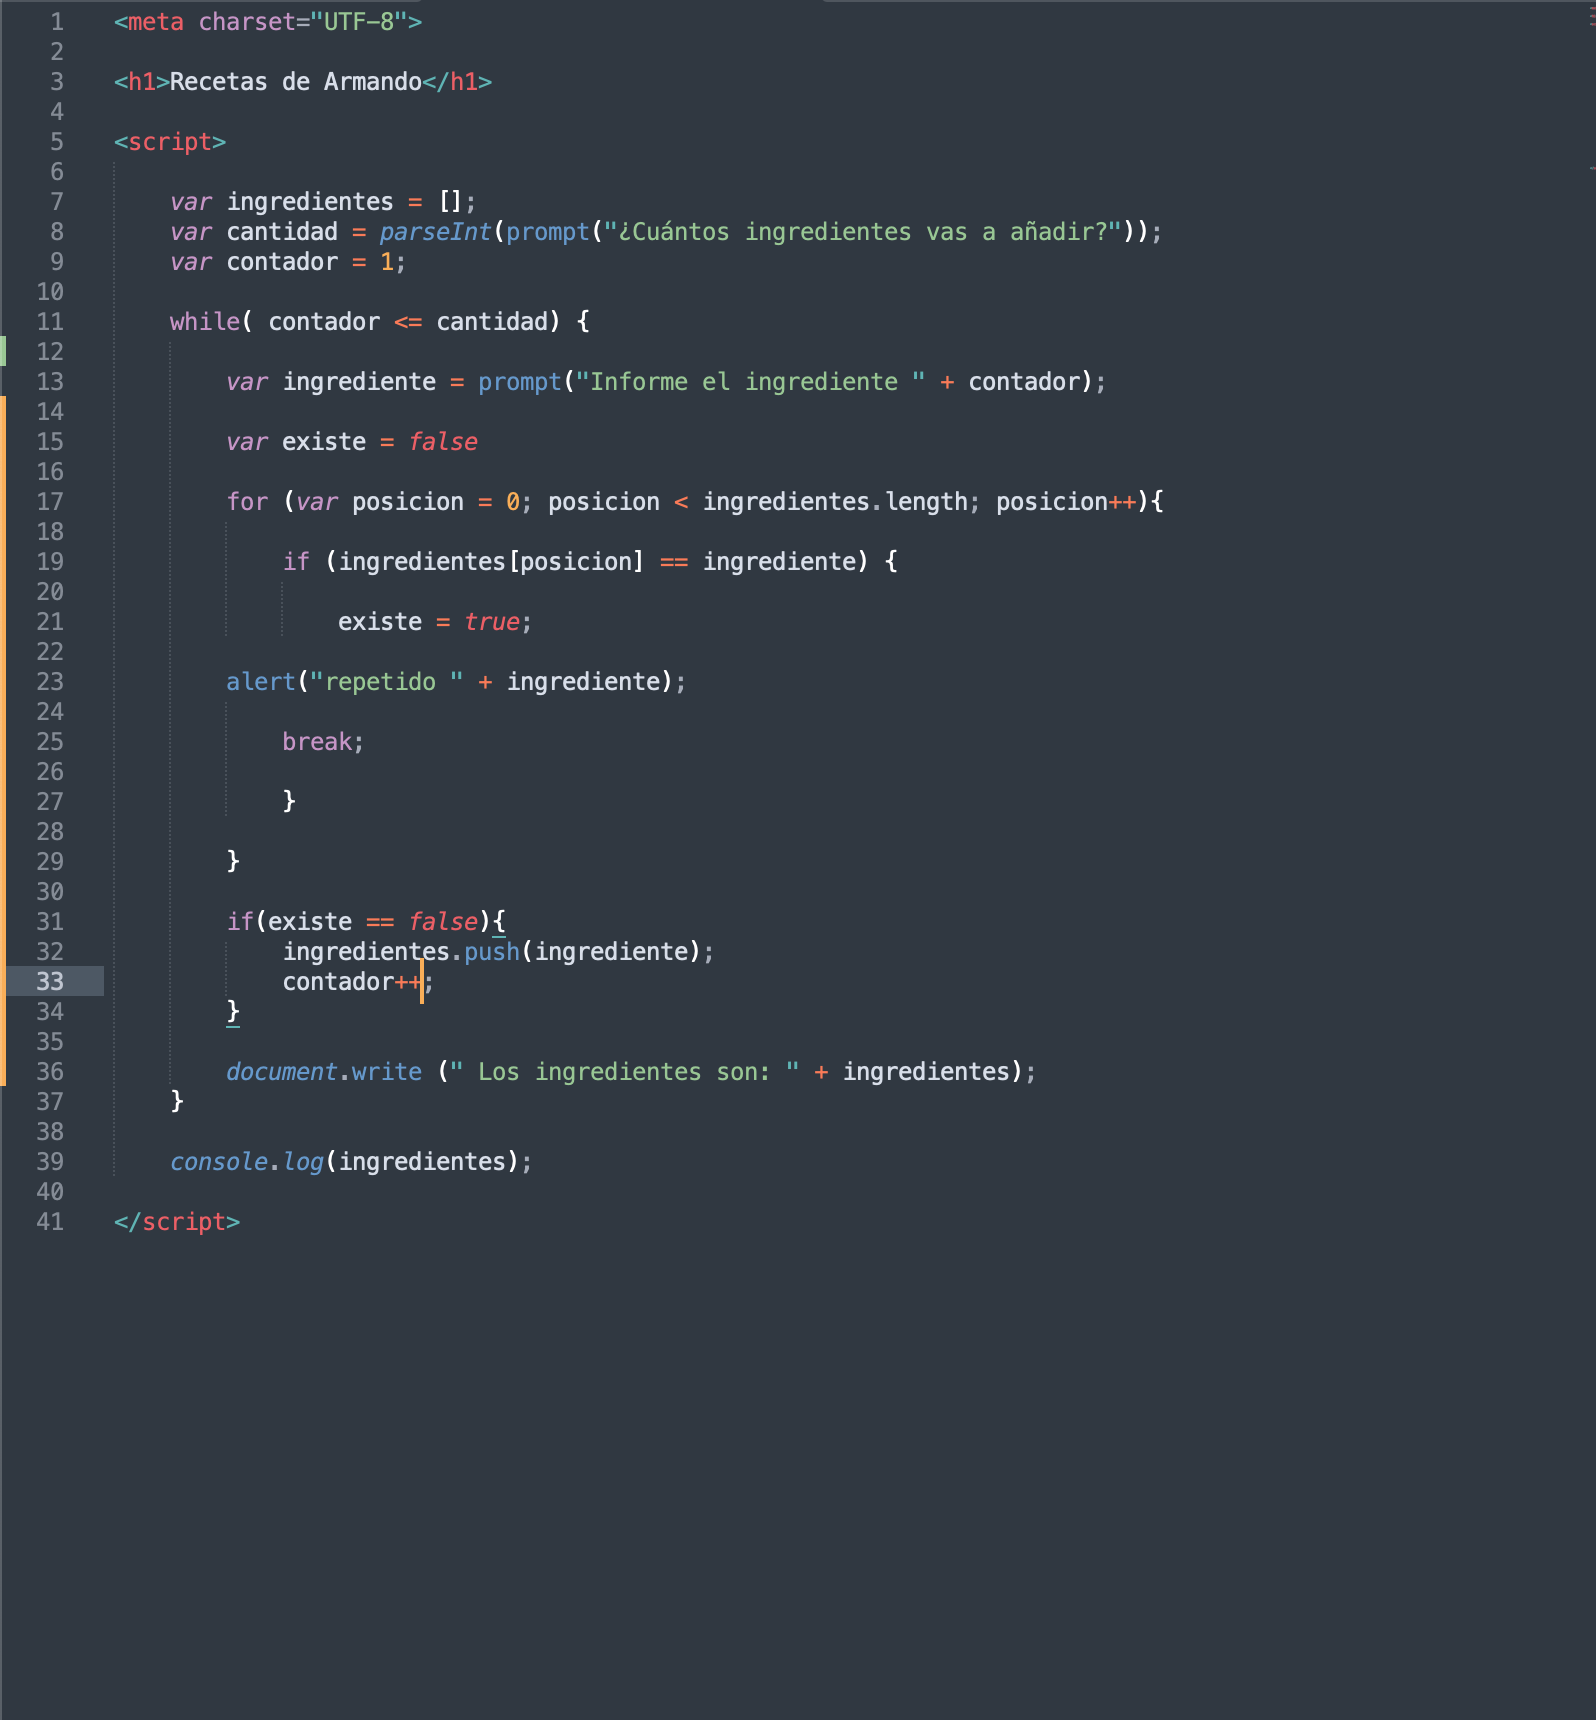Click the closing brace on line 29
The height and width of the screenshot is (1720, 1596).
pyautogui.click(x=233, y=861)
